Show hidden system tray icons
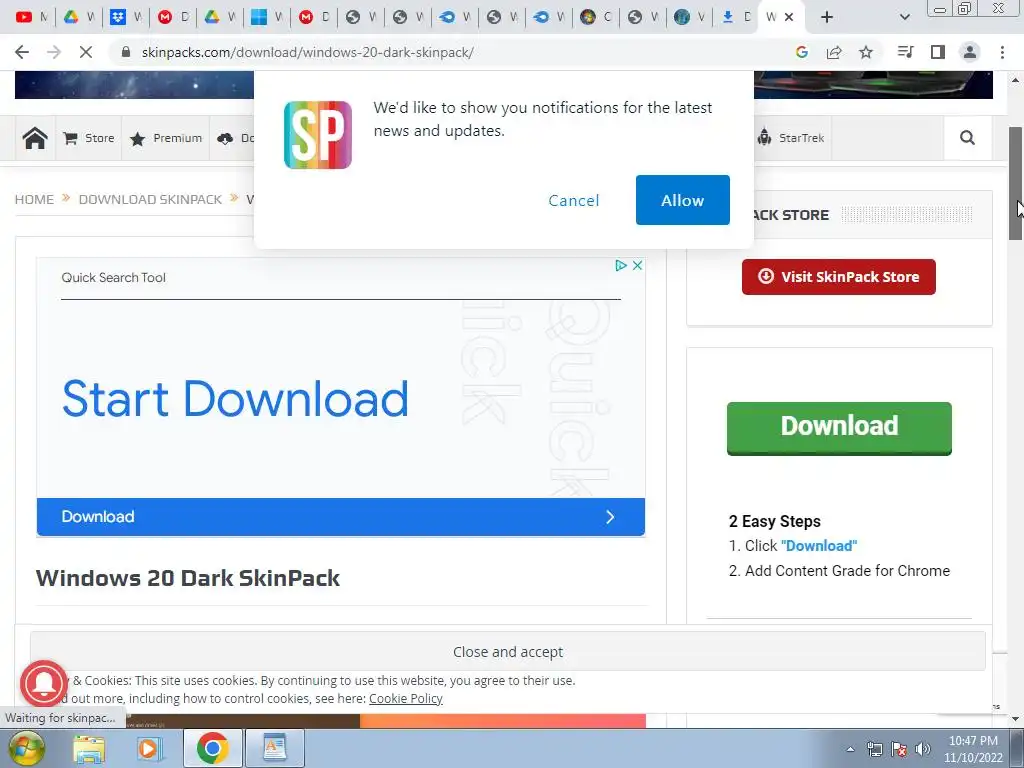1024x768 pixels. 850,749
